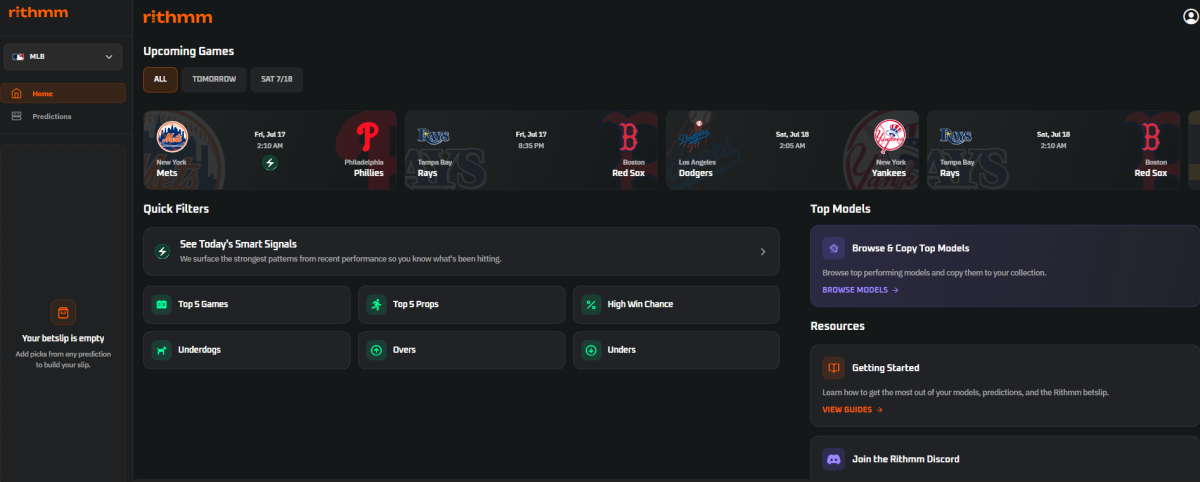Click the rithmm logo in the top header
Screen dimensions: 1200x482
(177, 17)
